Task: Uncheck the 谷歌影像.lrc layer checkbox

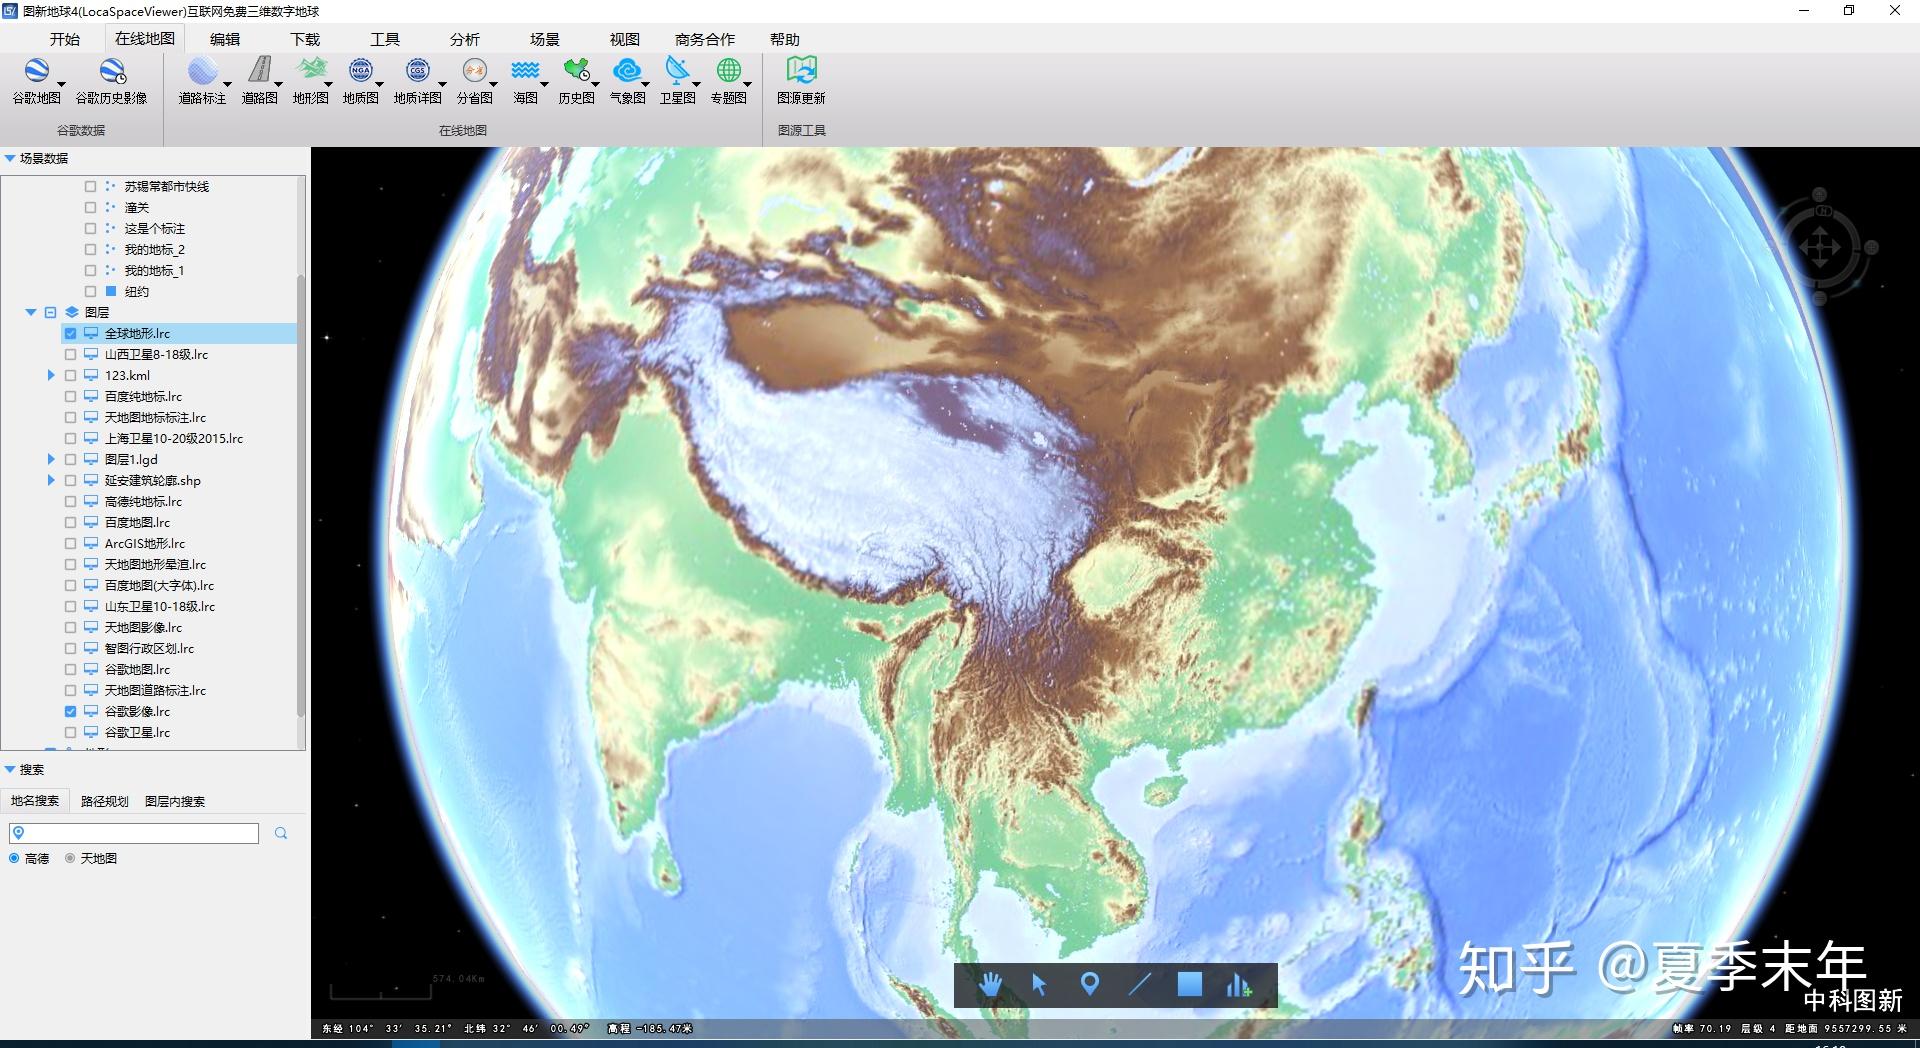Action: [70, 712]
